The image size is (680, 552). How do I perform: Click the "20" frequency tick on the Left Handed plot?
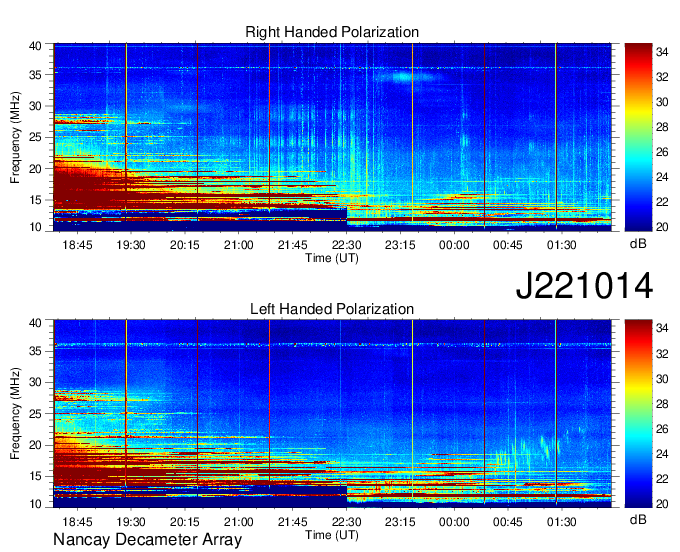pos(35,445)
